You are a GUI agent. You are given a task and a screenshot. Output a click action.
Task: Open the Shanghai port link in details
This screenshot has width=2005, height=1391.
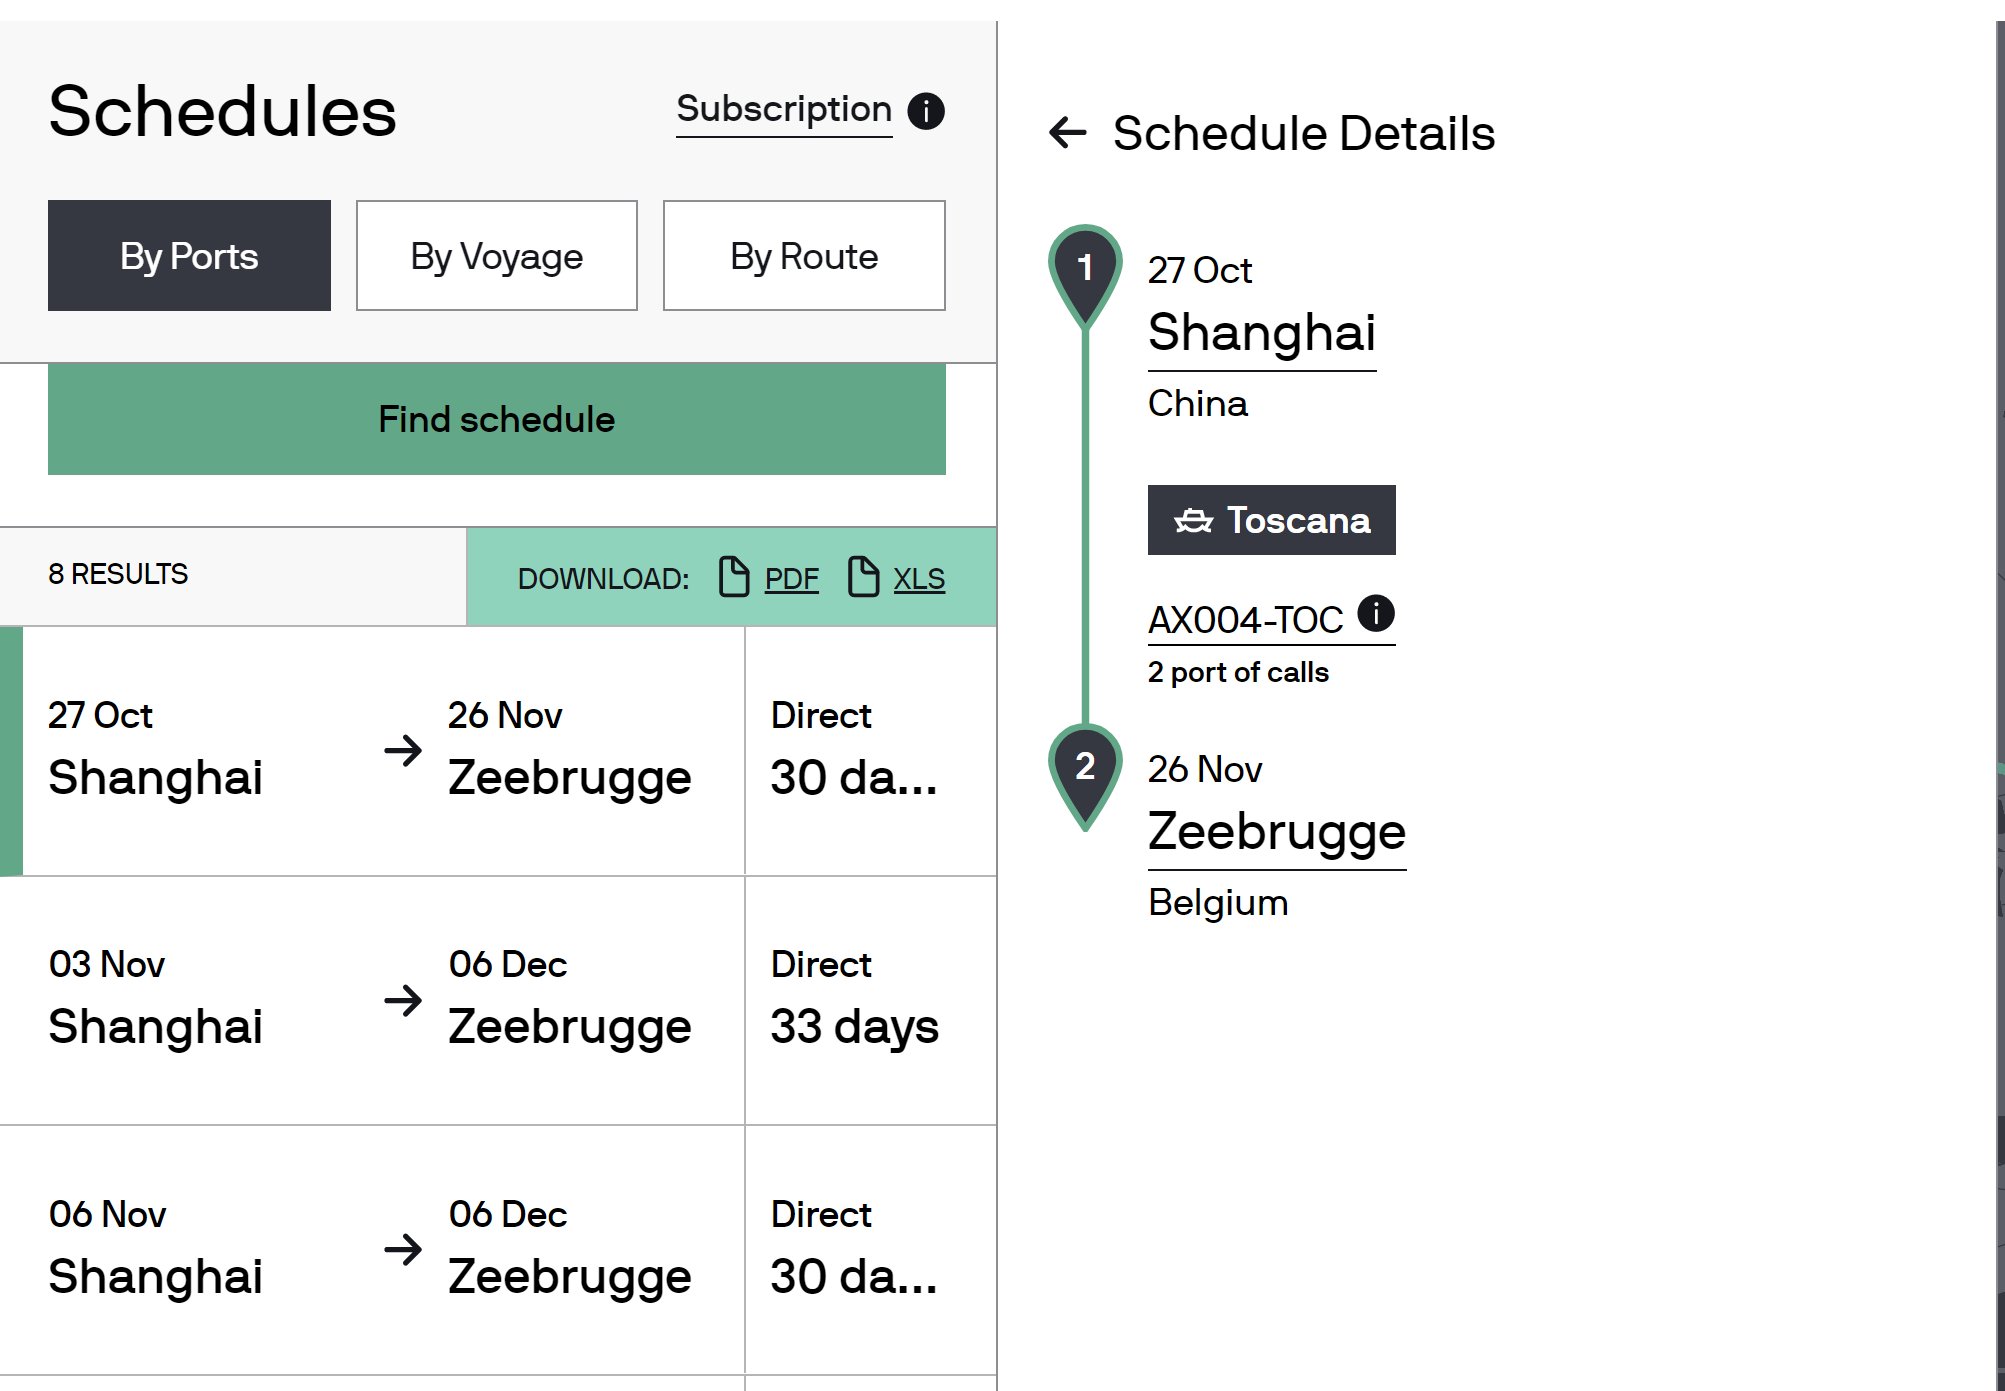pyautogui.click(x=1261, y=333)
